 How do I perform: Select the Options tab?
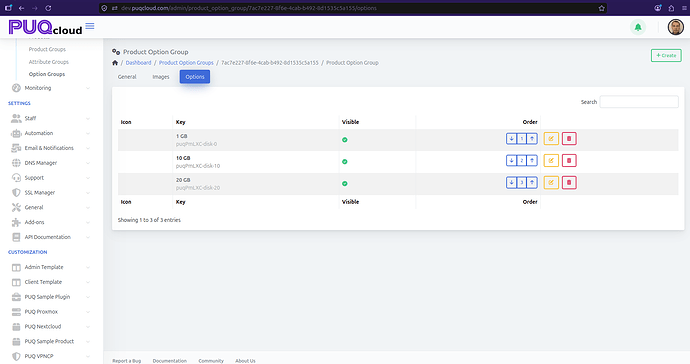[195, 77]
